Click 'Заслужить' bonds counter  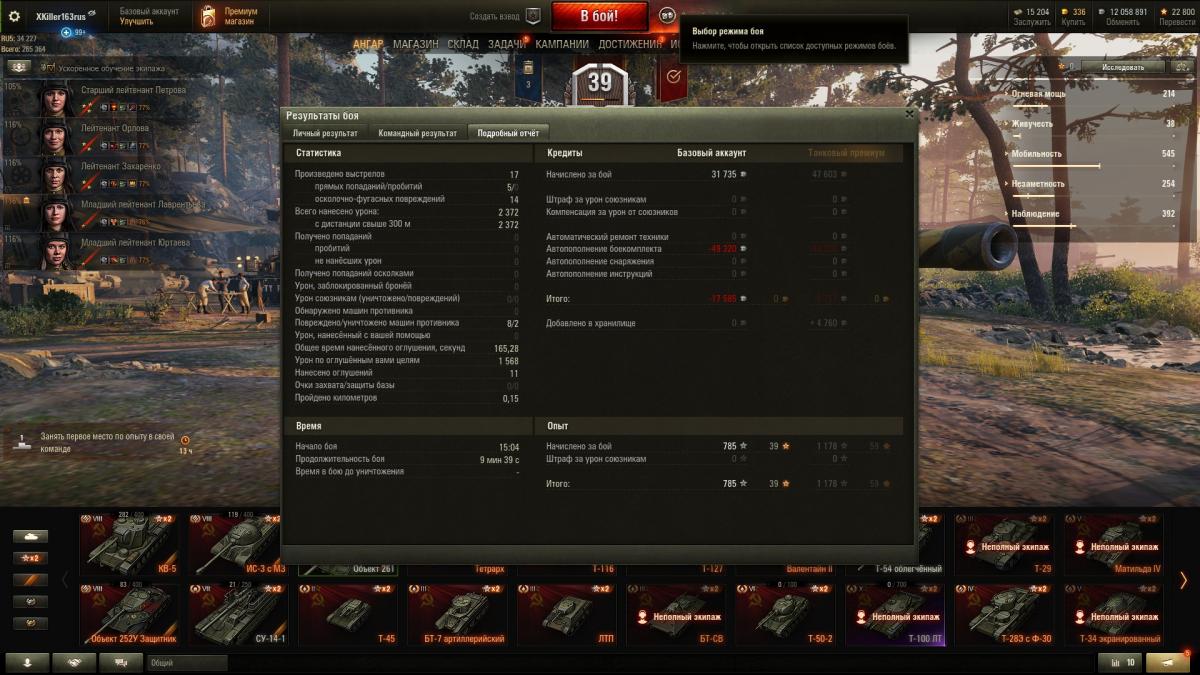click(x=1032, y=21)
